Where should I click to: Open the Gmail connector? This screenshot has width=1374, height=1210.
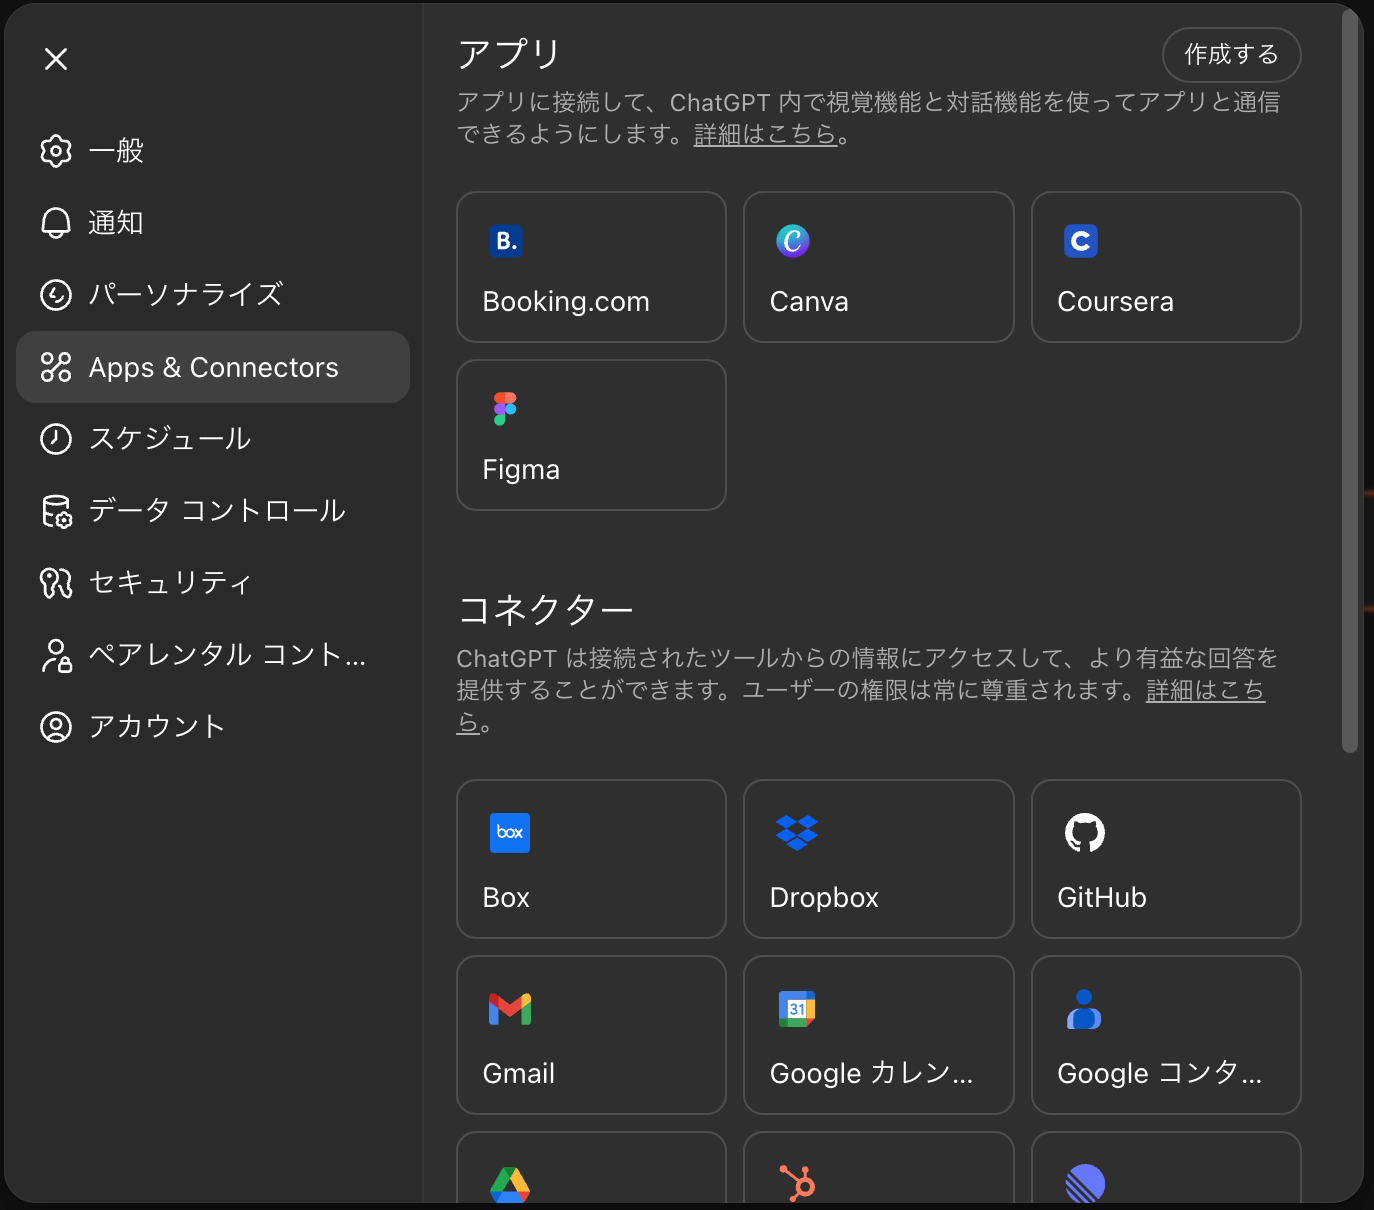point(590,1035)
